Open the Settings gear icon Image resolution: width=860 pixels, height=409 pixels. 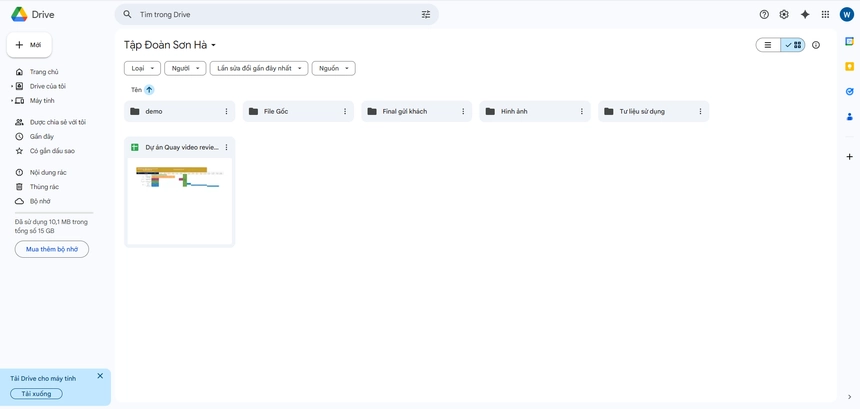pyautogui.click(x=784, y=15)
